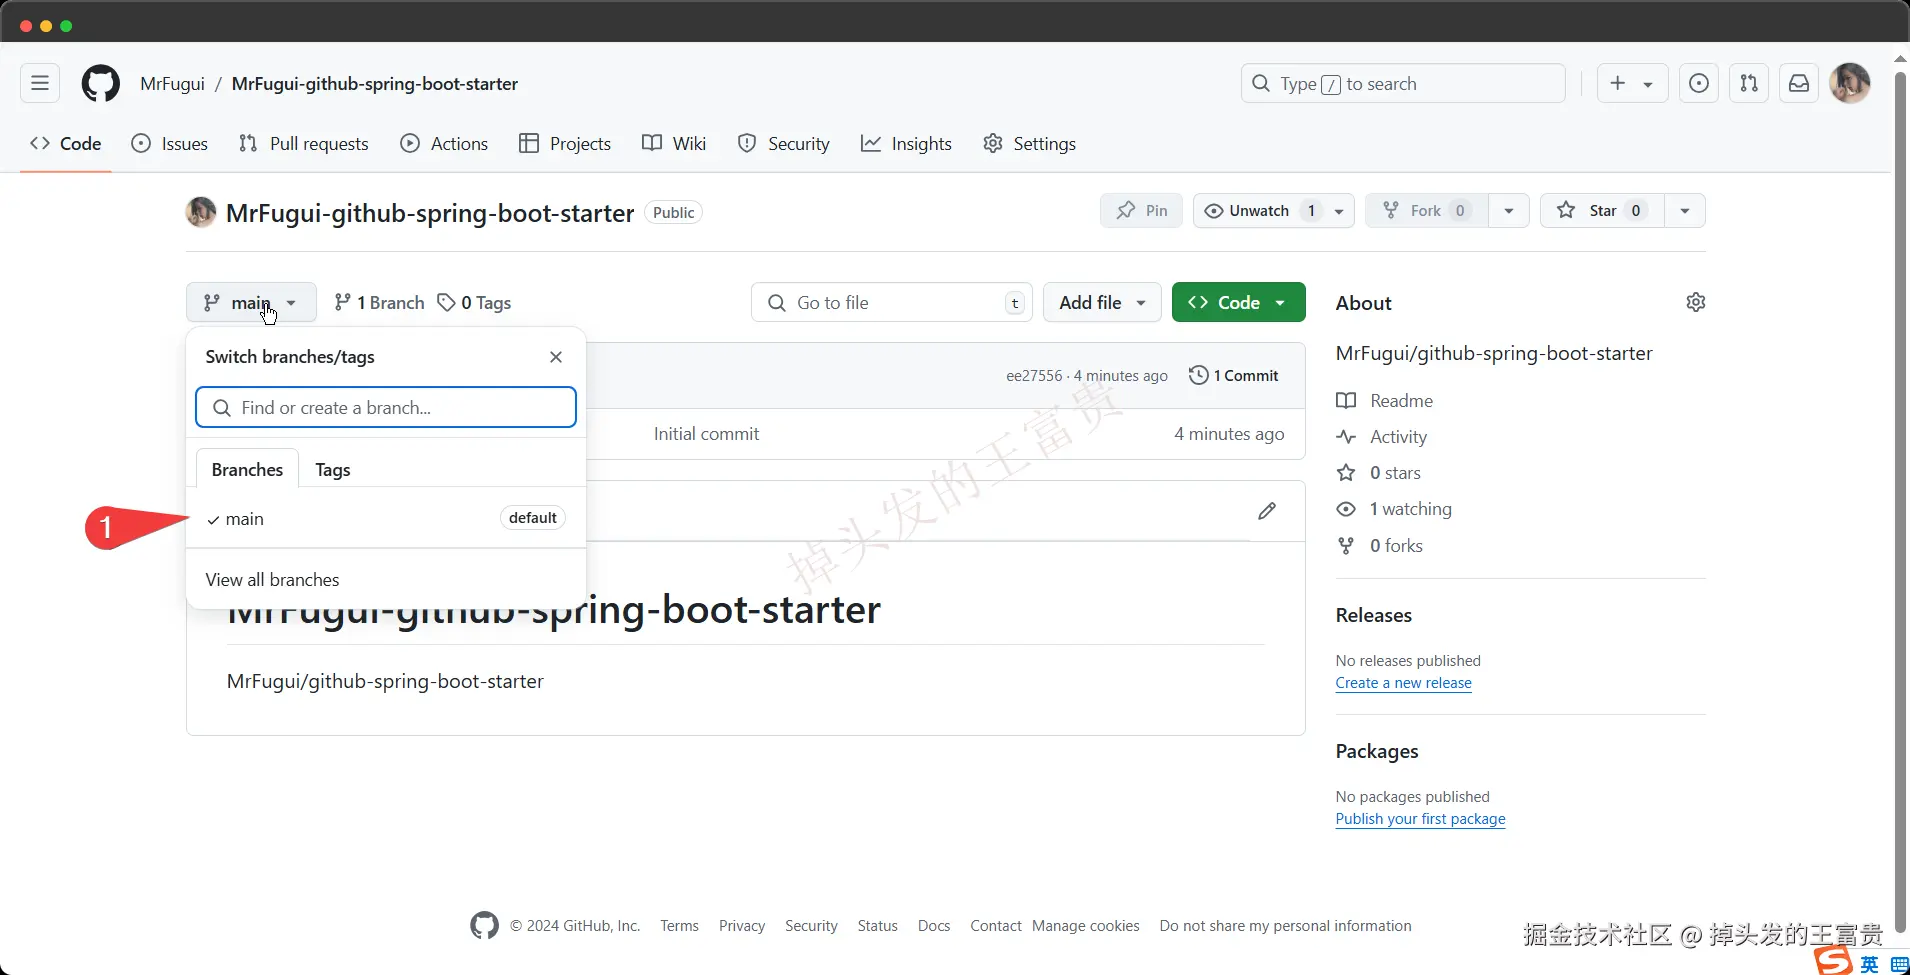This screenshot has width=1910, height=975.
Task: Open the create-new plus dropdown
Action: coord(1632,84)
